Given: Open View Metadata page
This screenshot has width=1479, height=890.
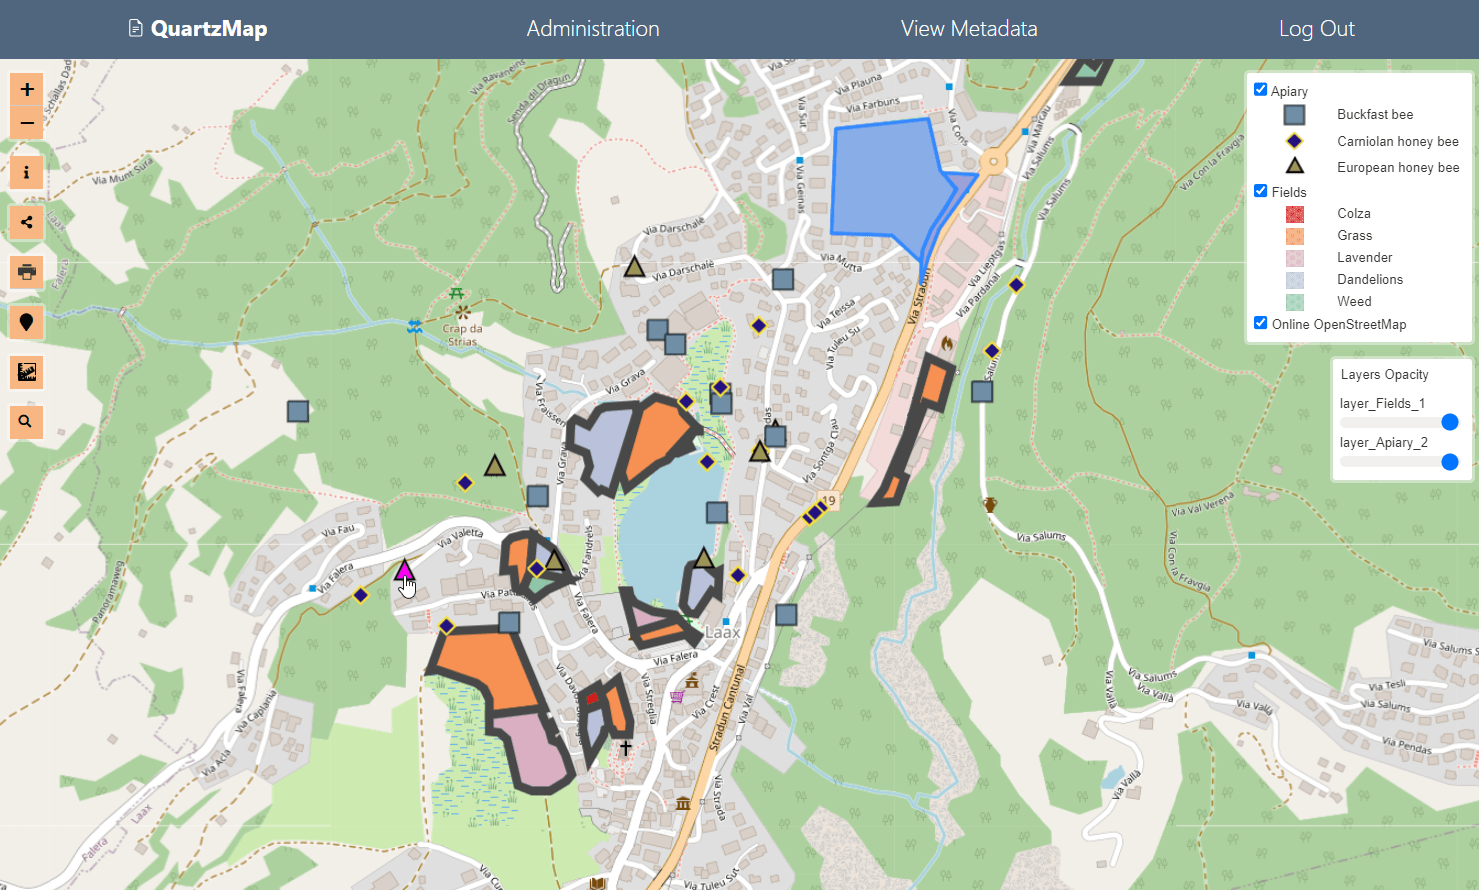Looking at the screenshot, I should [x=969, y=29].
